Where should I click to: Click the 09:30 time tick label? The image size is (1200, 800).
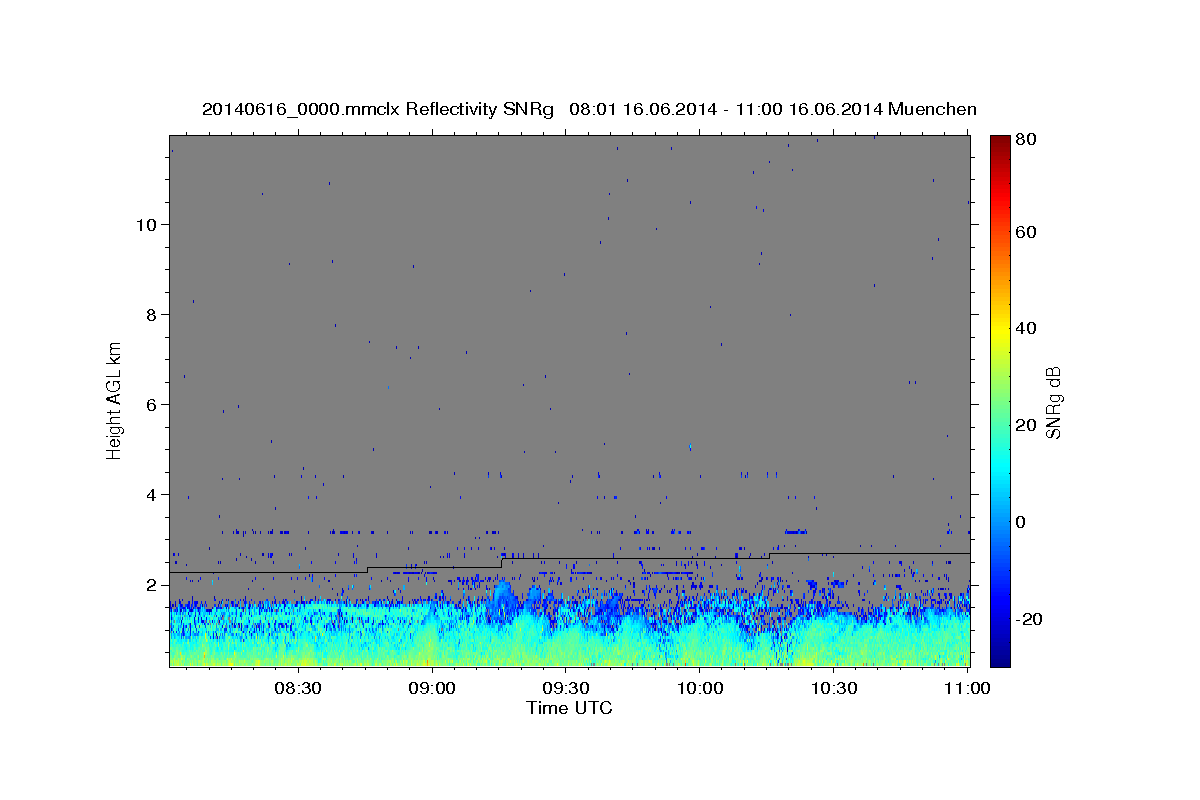566,688
